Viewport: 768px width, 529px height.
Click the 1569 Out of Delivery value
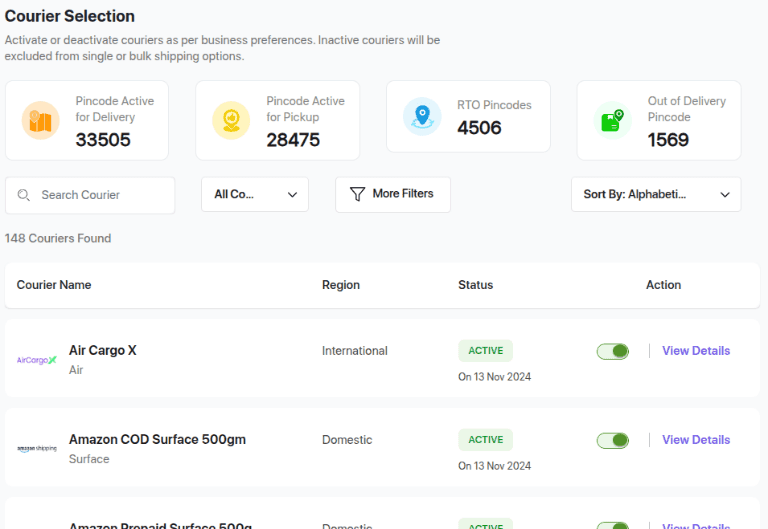pos(668,140)
